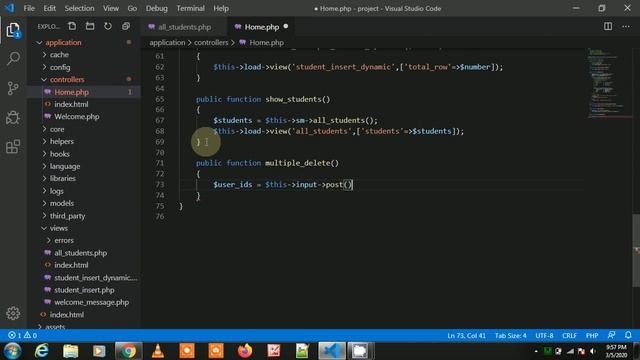
Task: Open notifications bell in status bar
Action: pos(628,335)
